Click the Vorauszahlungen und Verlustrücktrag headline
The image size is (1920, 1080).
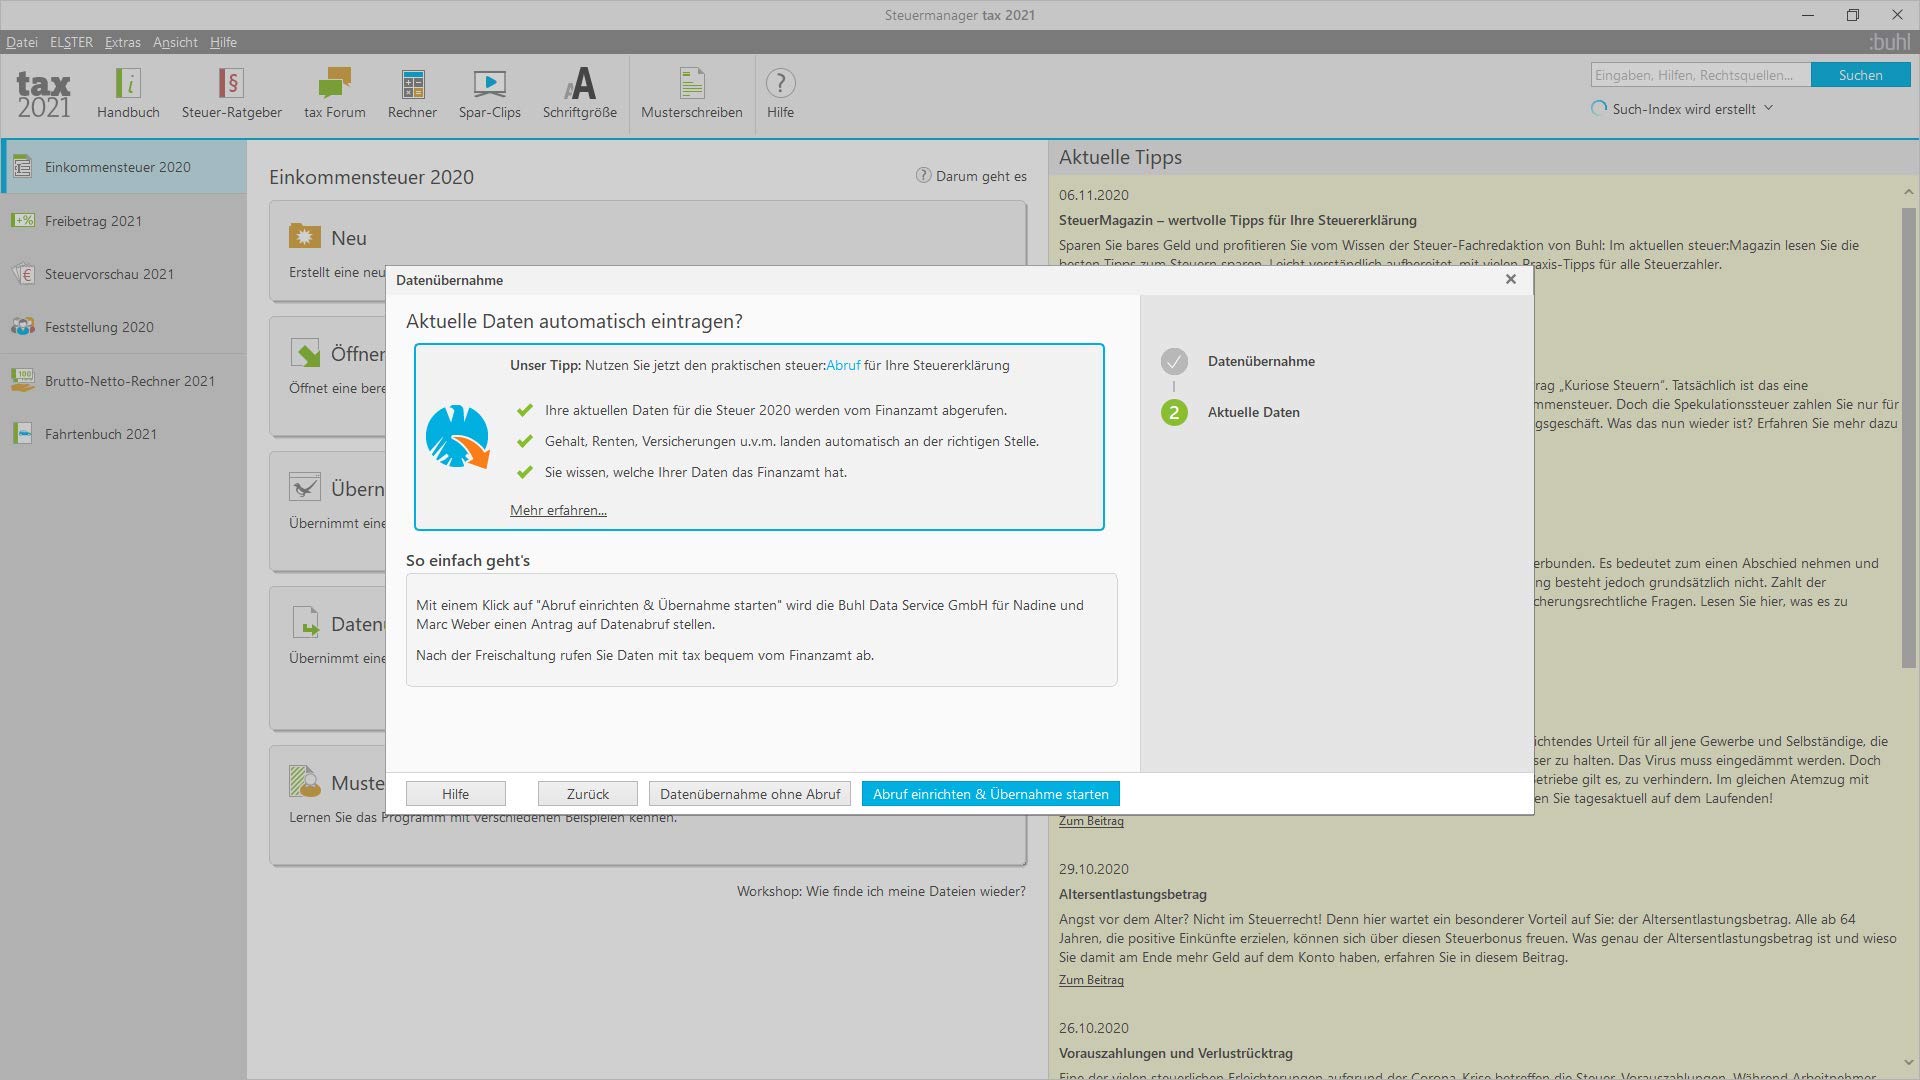pyautogui.click(x=1176, y=1053)
